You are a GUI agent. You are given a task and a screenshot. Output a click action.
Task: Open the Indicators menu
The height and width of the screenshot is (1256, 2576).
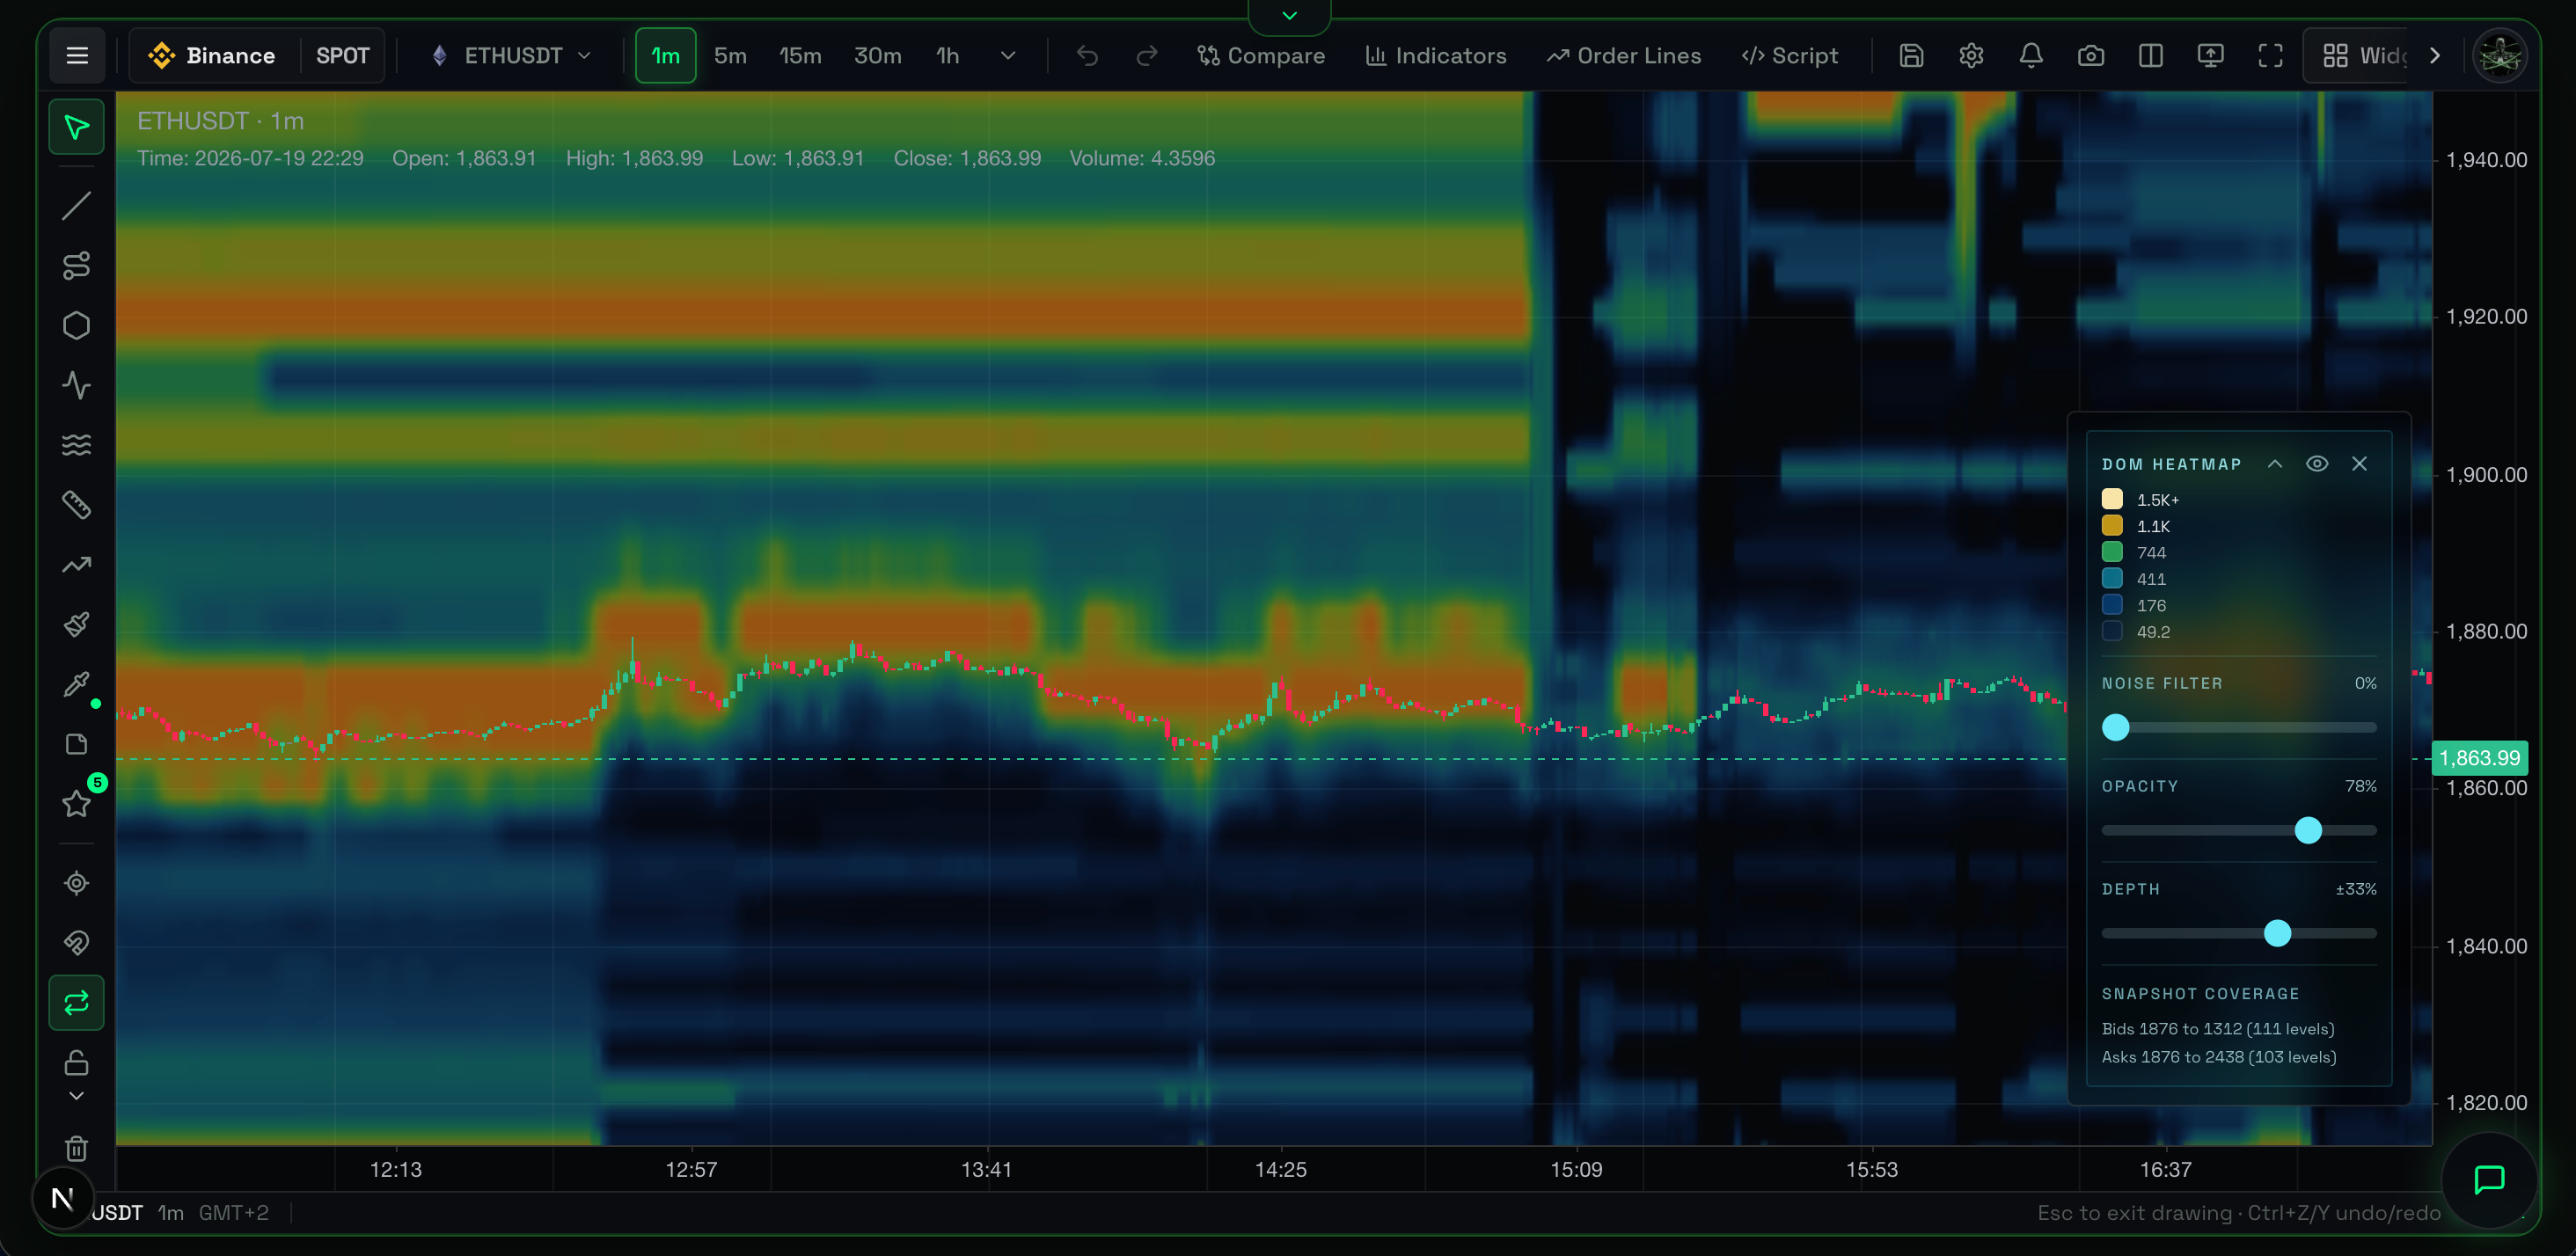pyautogui.click(x=1436, y=56)
